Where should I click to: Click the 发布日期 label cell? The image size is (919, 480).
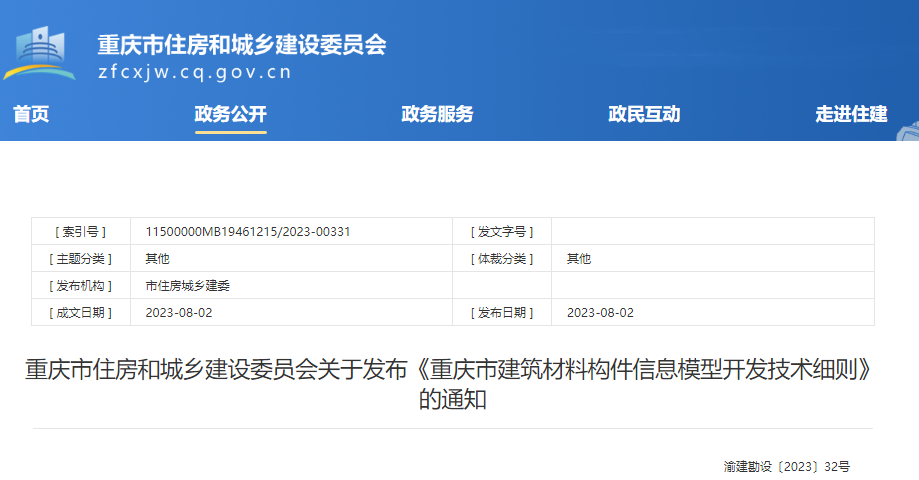pos(502,312)
